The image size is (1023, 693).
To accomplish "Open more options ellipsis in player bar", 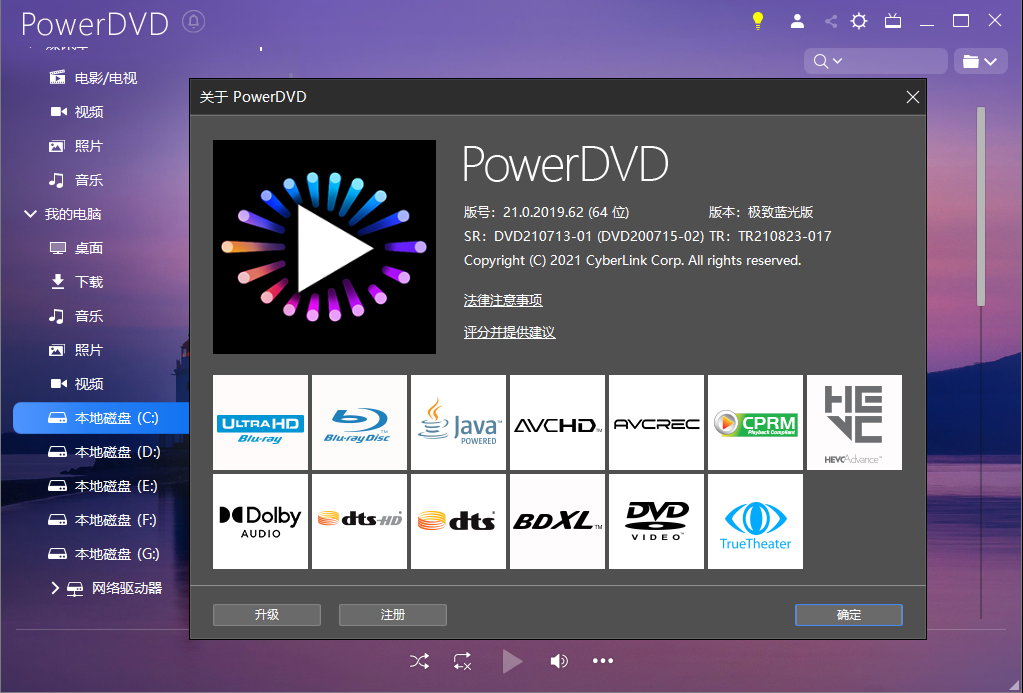I will pos(603,661).
